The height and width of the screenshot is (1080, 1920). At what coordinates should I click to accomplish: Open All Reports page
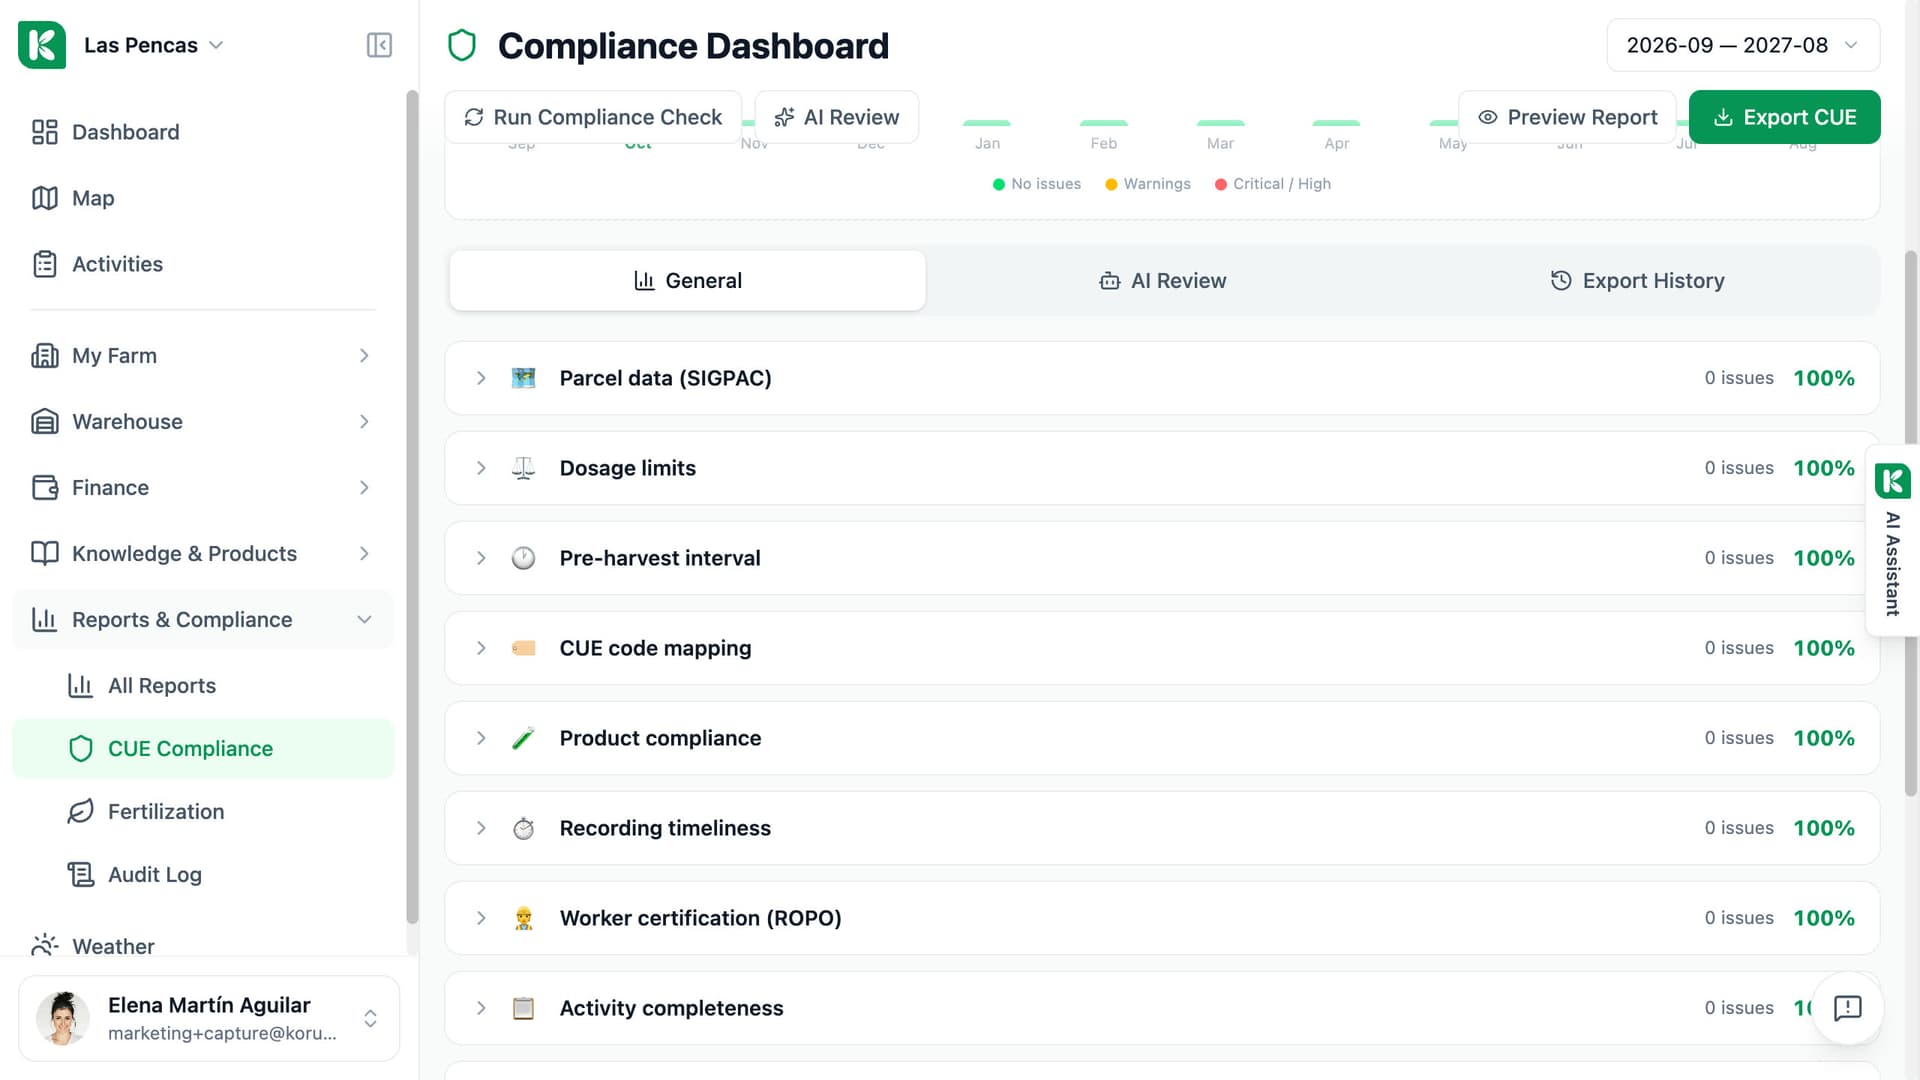tap(203, 686)
